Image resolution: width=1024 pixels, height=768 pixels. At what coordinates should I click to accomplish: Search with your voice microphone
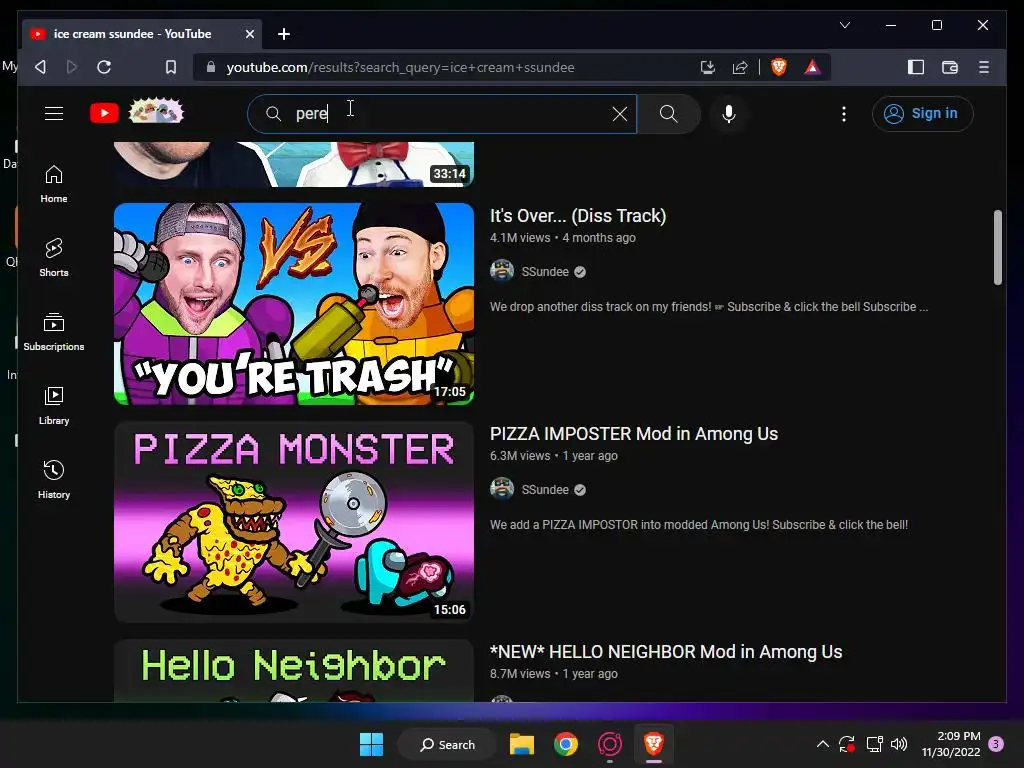(729, 114)
